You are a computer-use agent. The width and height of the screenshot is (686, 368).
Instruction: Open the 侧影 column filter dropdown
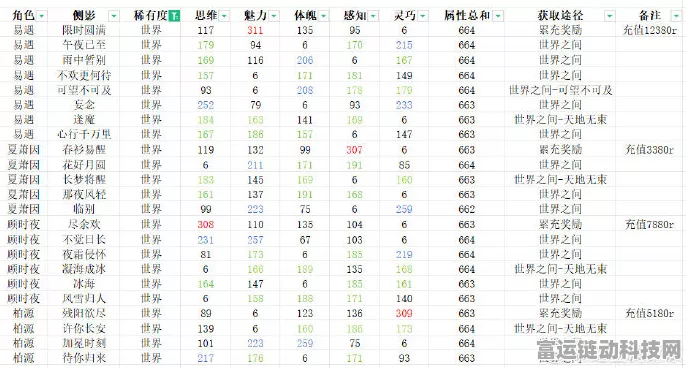(114, 16)
